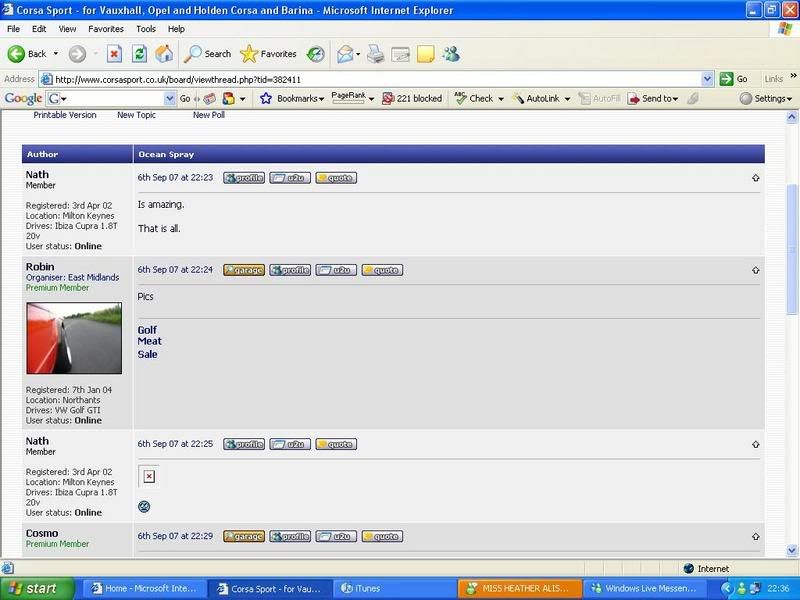Expand the address bar URL dropdown
The width and height of the screenshot is (800, 600).
point(708,79)
